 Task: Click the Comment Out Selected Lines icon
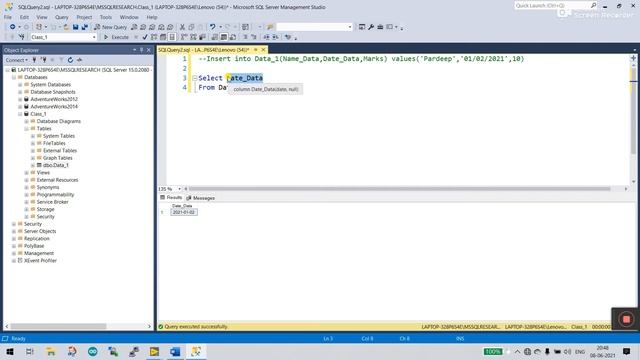[x=245, y=37]
